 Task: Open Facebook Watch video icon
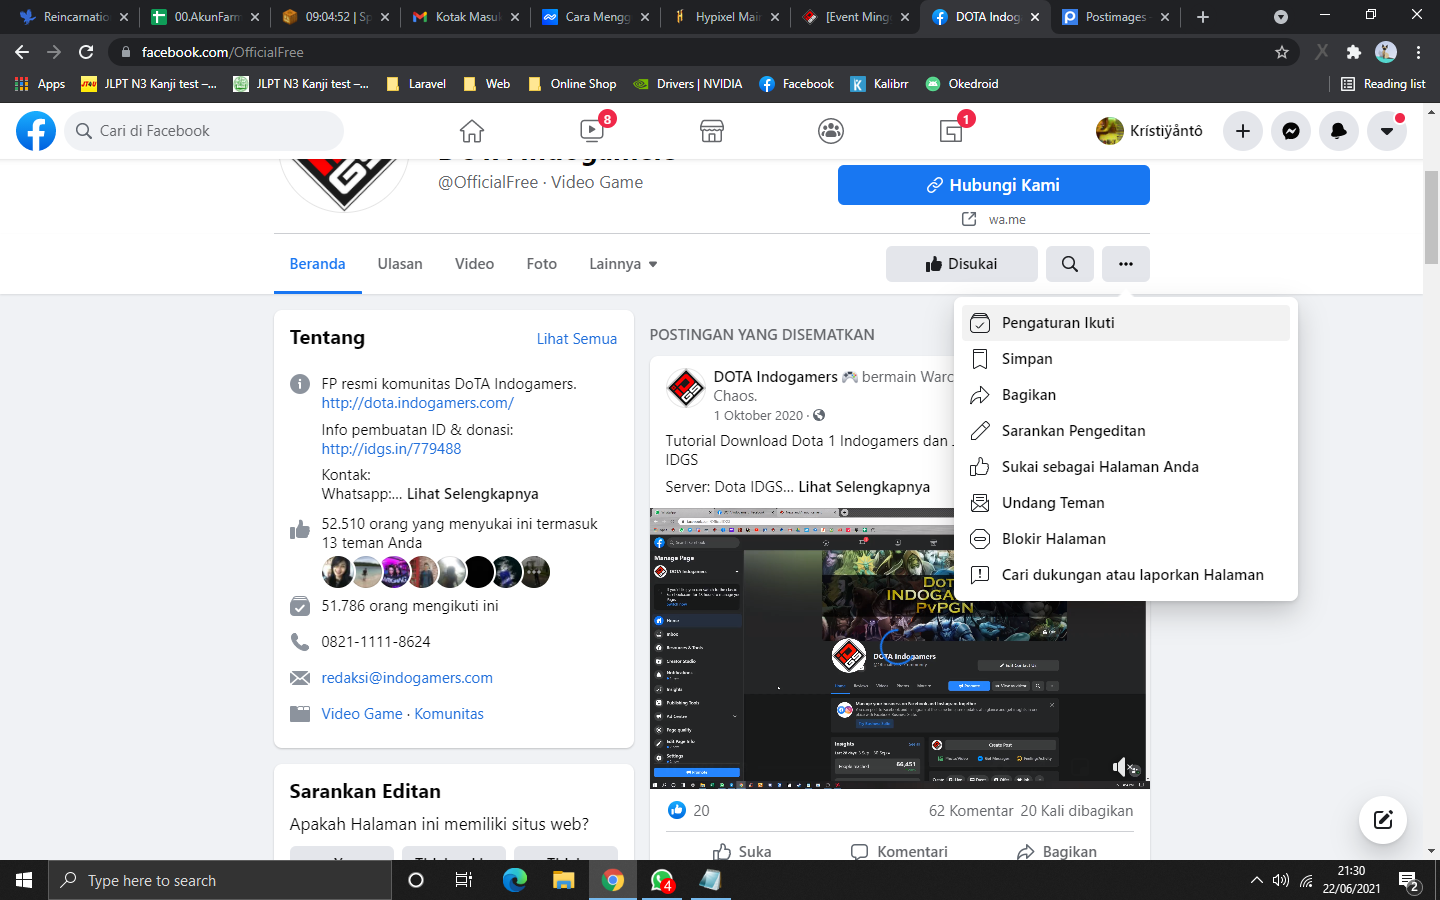click(592, 131)
